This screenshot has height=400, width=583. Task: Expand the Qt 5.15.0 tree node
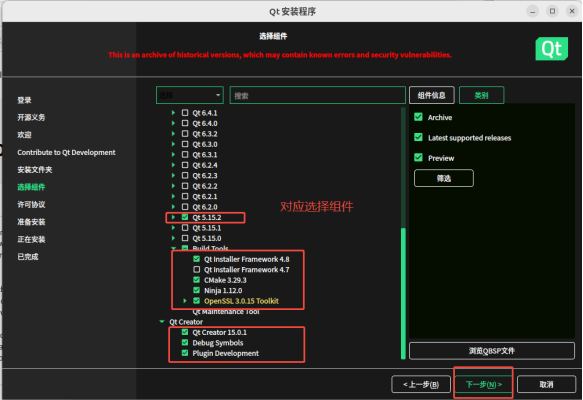coord(173,238)
